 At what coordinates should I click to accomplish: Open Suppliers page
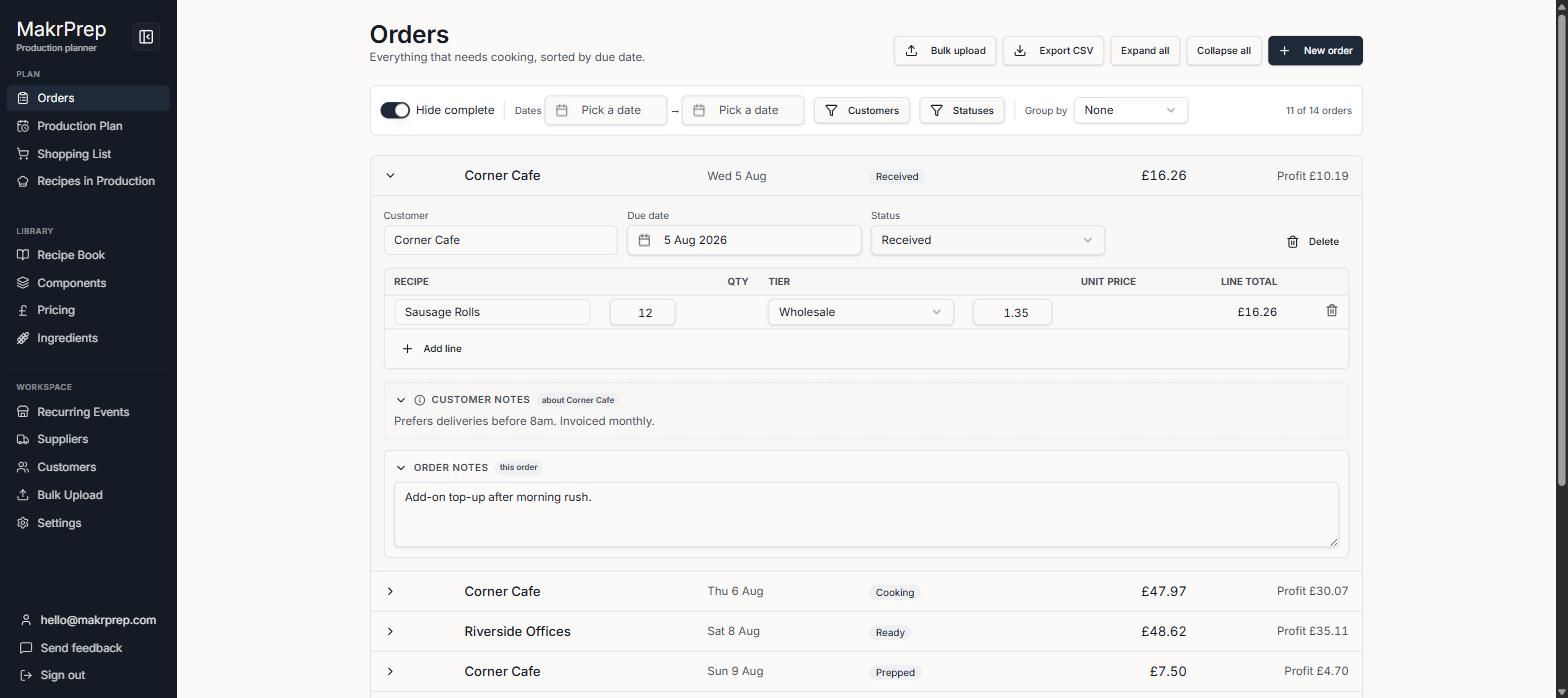88,439
